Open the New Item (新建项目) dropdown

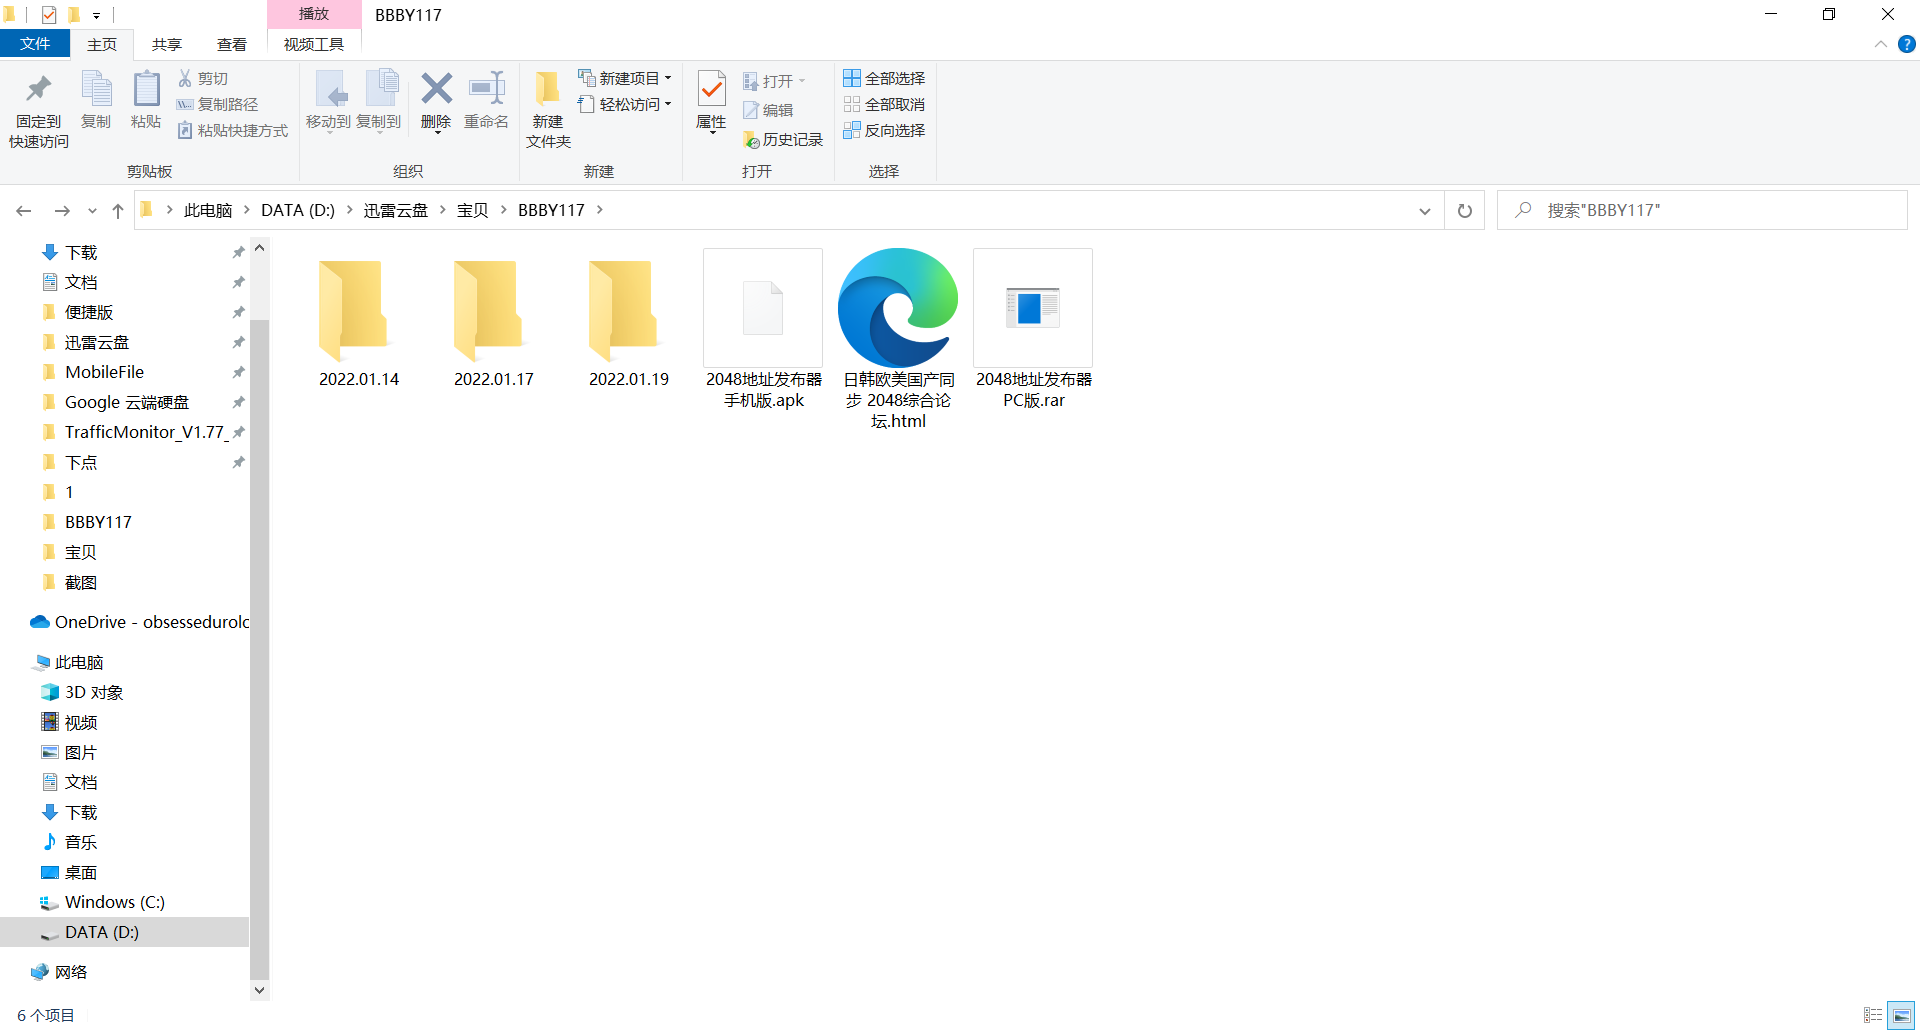click(x=626, y=78)
